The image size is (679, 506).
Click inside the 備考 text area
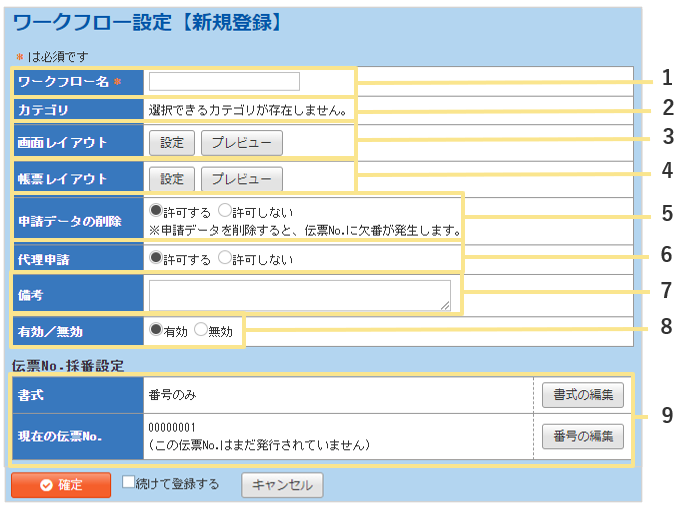pos(299,294)
